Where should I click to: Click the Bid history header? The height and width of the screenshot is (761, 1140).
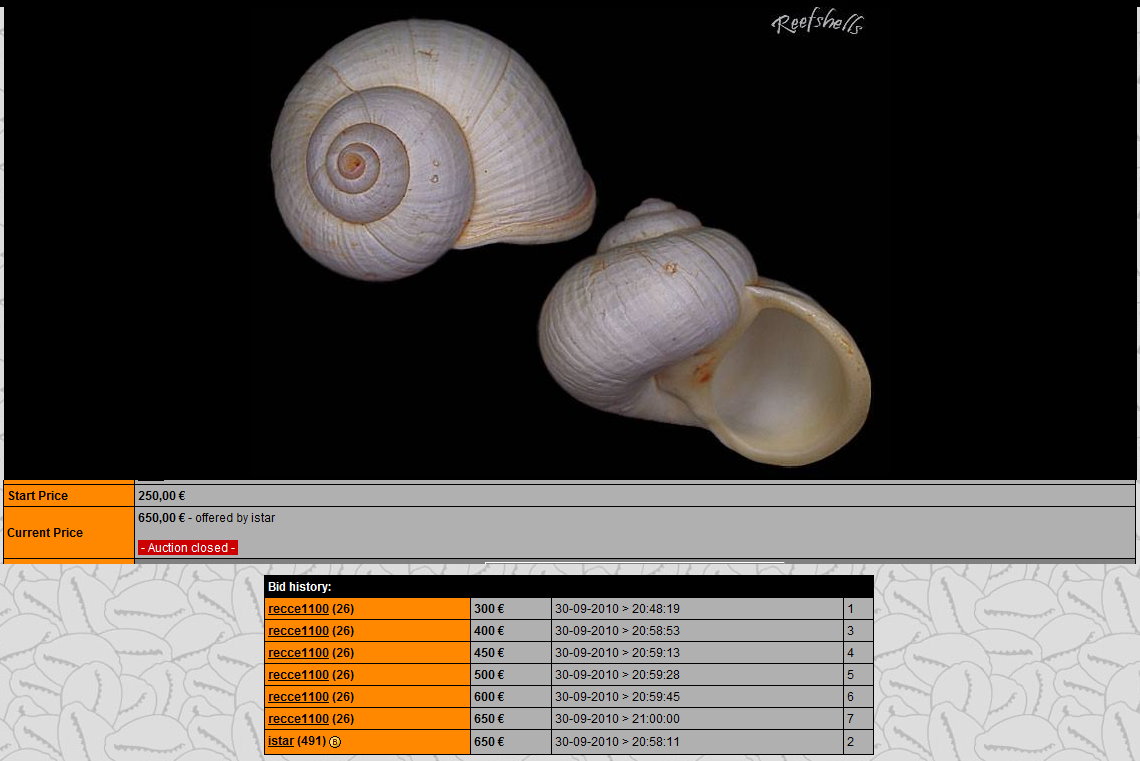click(x=300, y=587)
